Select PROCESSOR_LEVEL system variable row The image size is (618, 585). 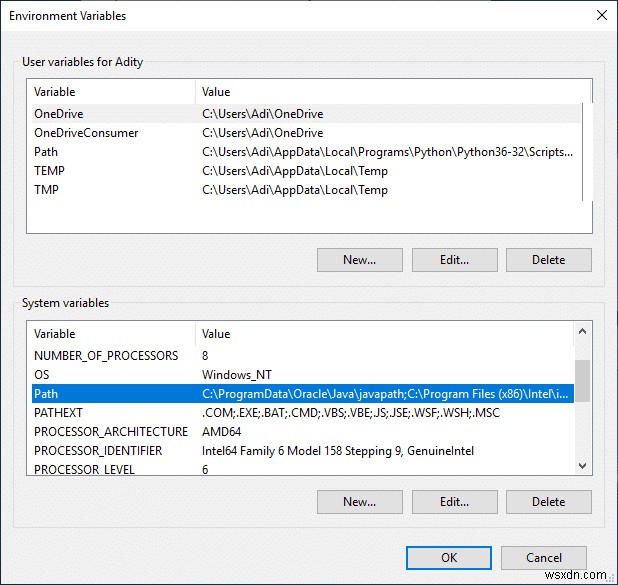[303, 468]
